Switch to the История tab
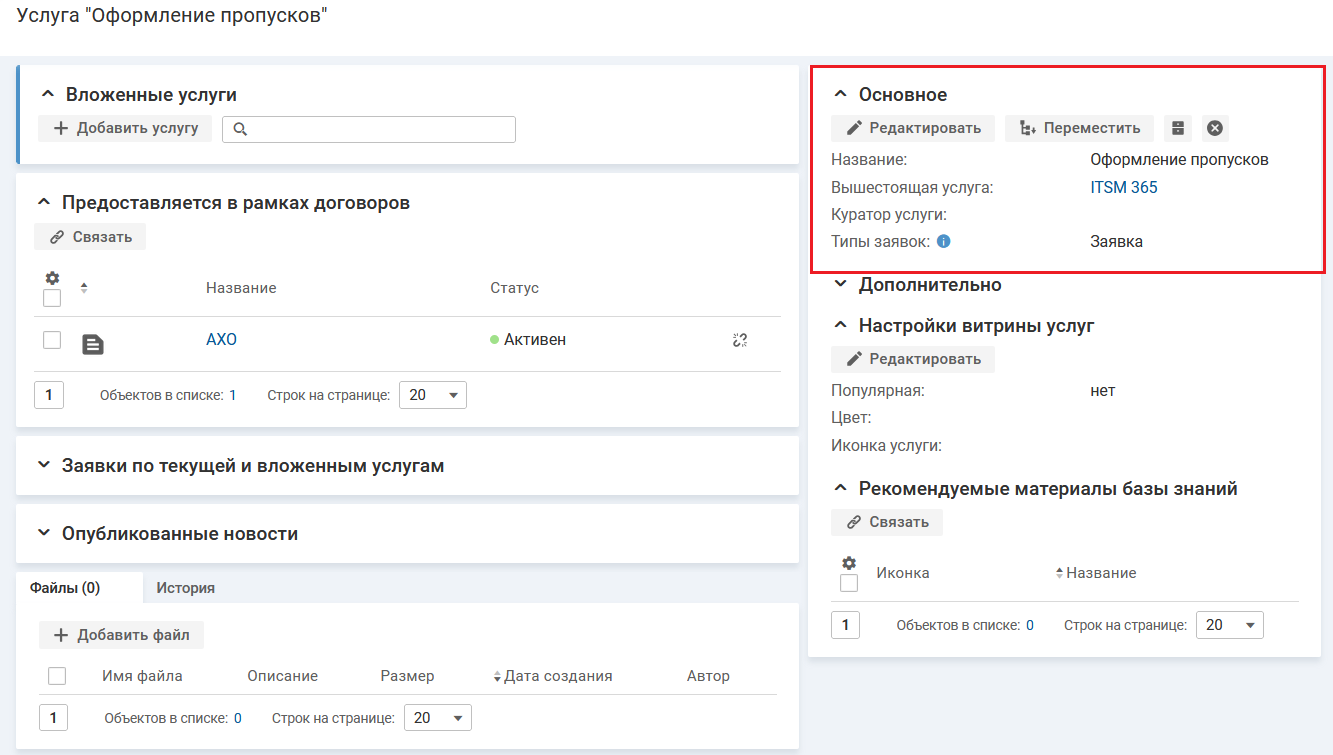 (185, 588)
